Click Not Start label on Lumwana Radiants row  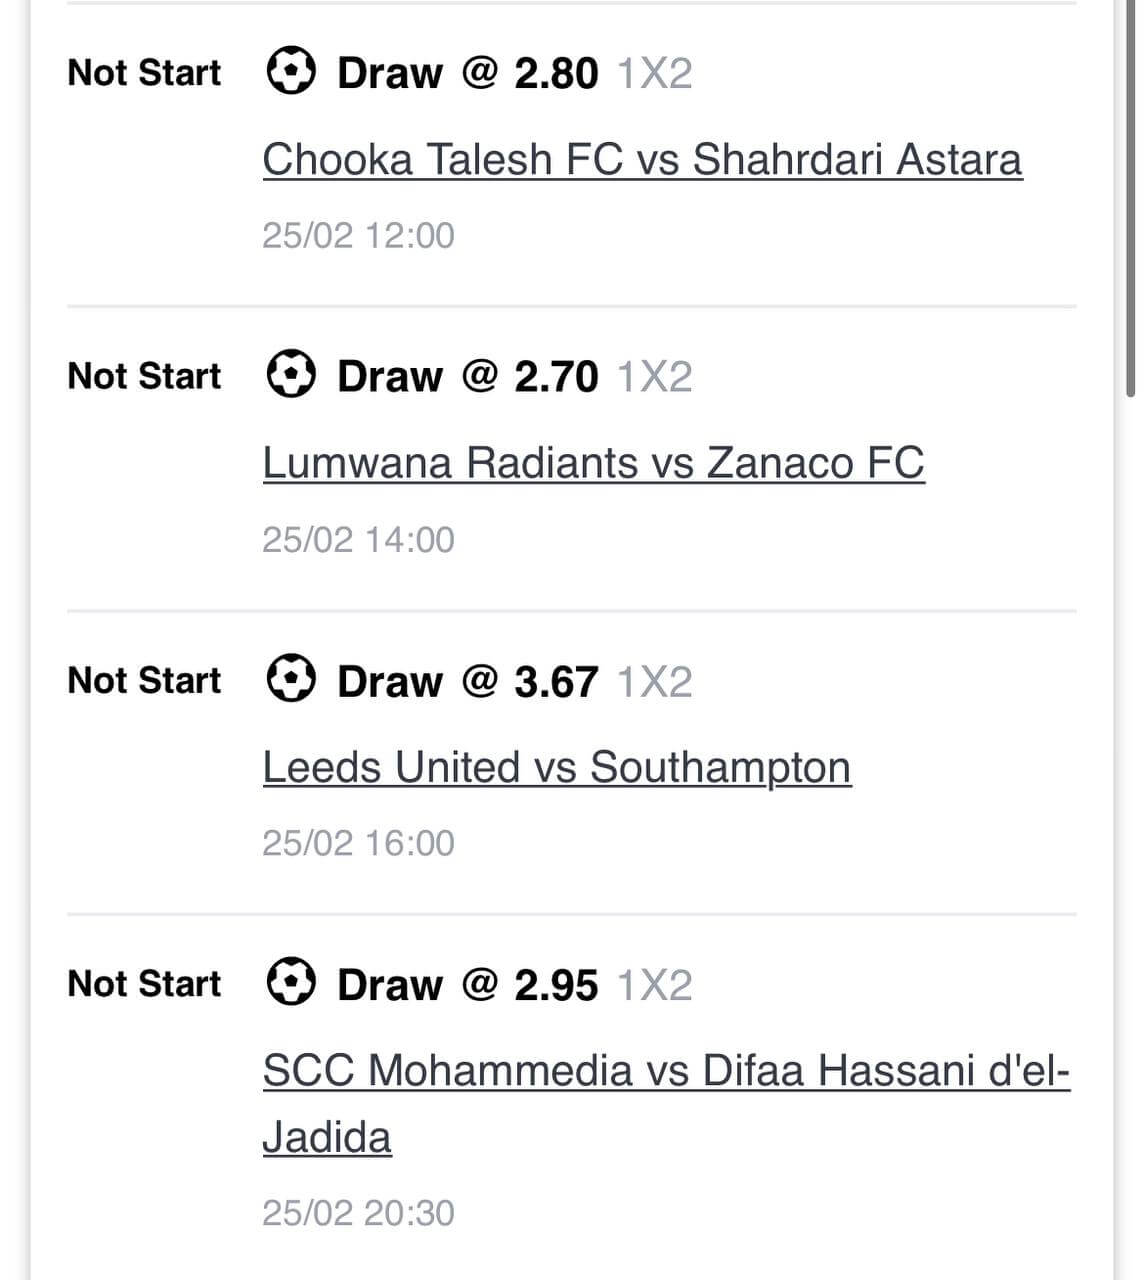point(143,375)
